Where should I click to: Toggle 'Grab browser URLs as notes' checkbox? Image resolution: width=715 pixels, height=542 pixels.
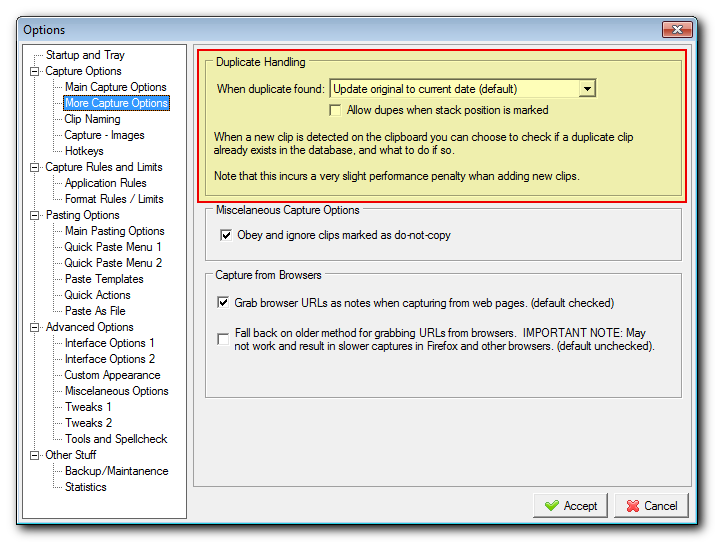coord(223,302)
